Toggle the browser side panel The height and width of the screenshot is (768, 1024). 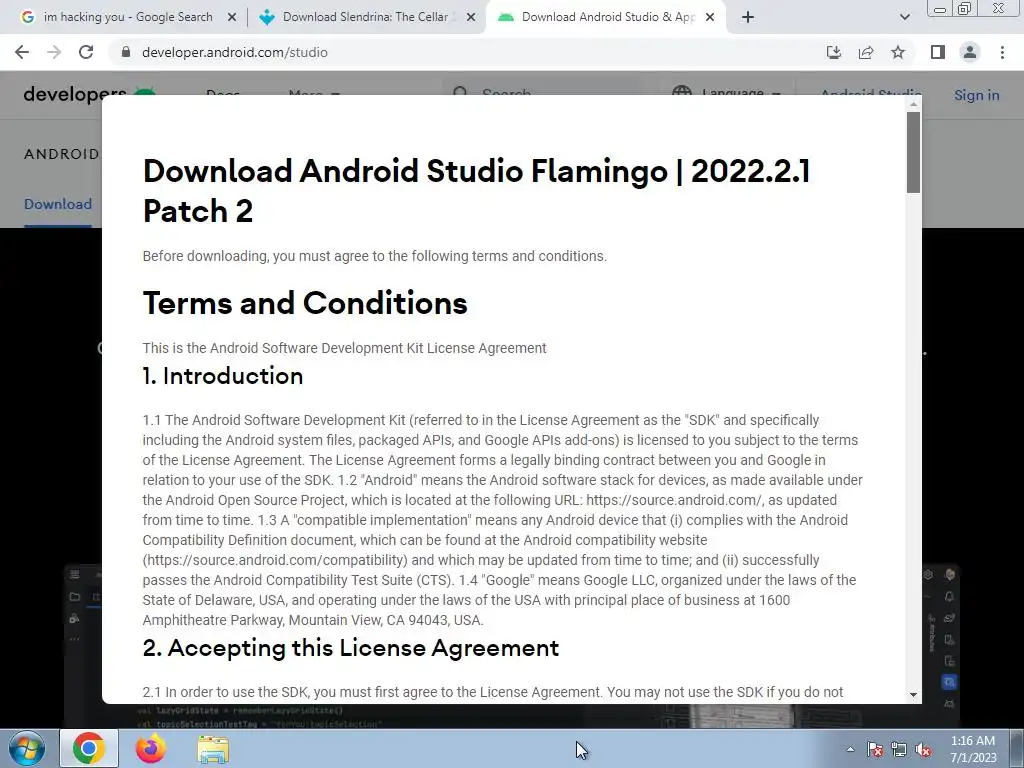pyautogui.click(x=938, y=52)
